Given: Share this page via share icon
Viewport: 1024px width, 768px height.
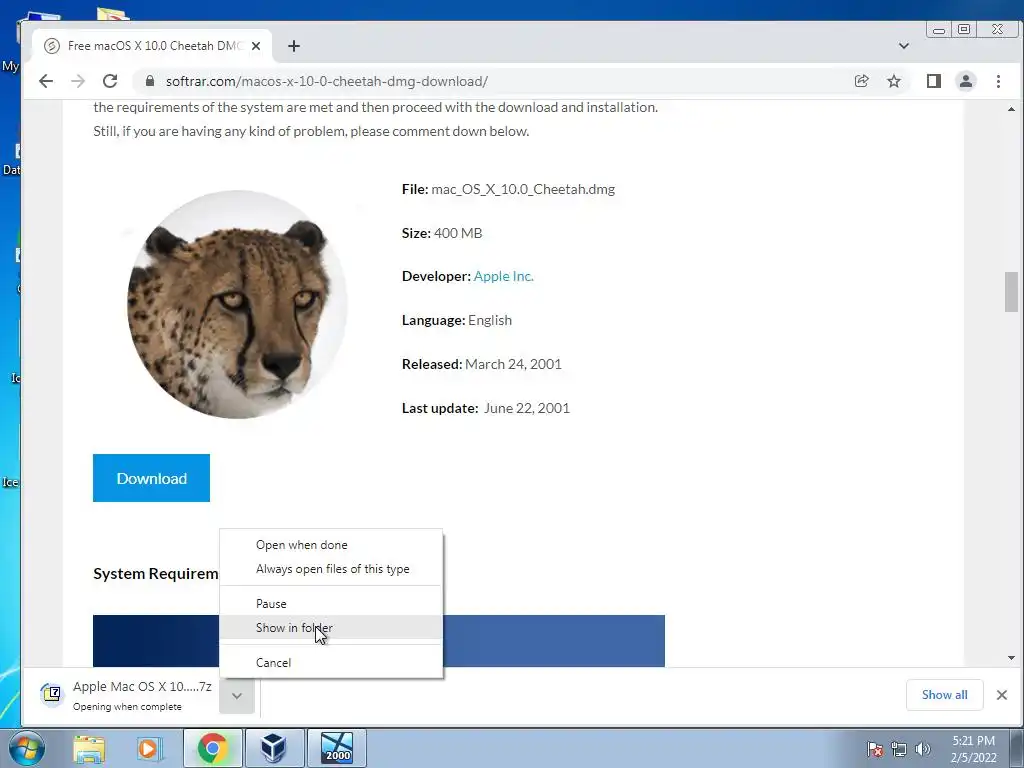Looking at the screenshot, I should click(861, 81).
